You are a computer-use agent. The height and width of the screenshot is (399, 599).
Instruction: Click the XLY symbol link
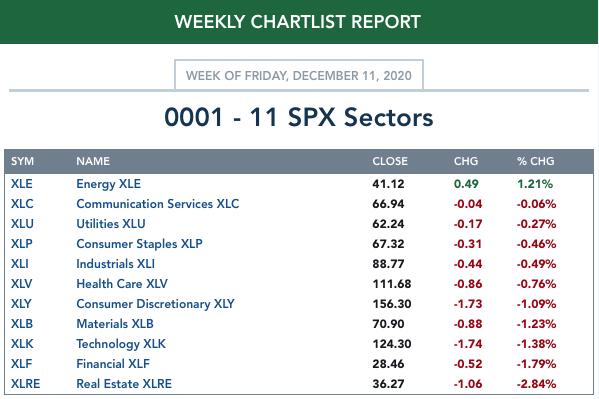21,304
